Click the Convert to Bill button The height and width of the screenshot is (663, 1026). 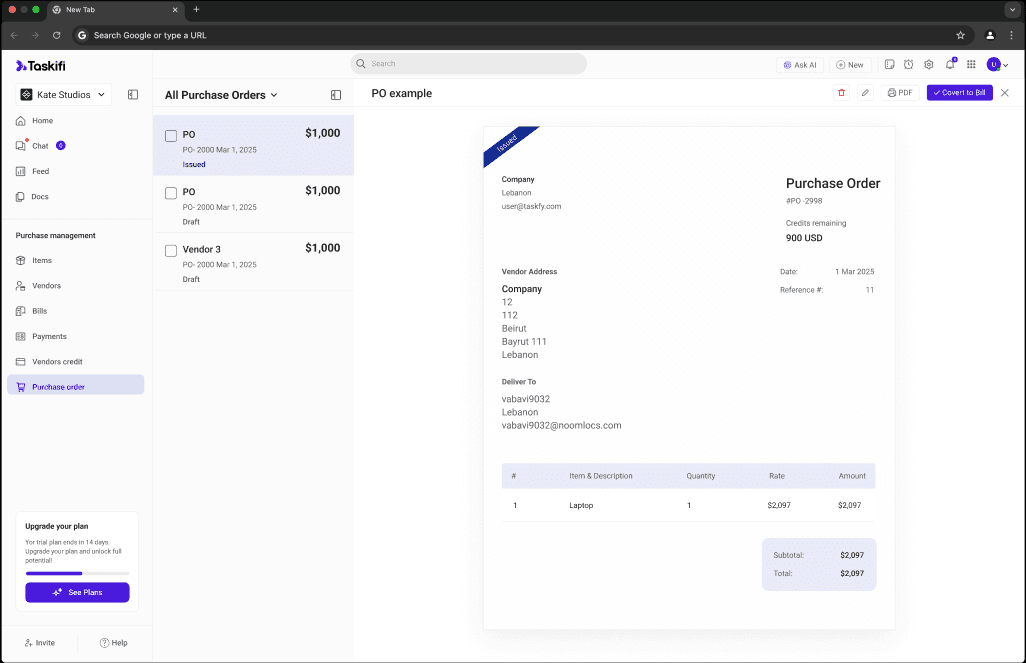958,93
